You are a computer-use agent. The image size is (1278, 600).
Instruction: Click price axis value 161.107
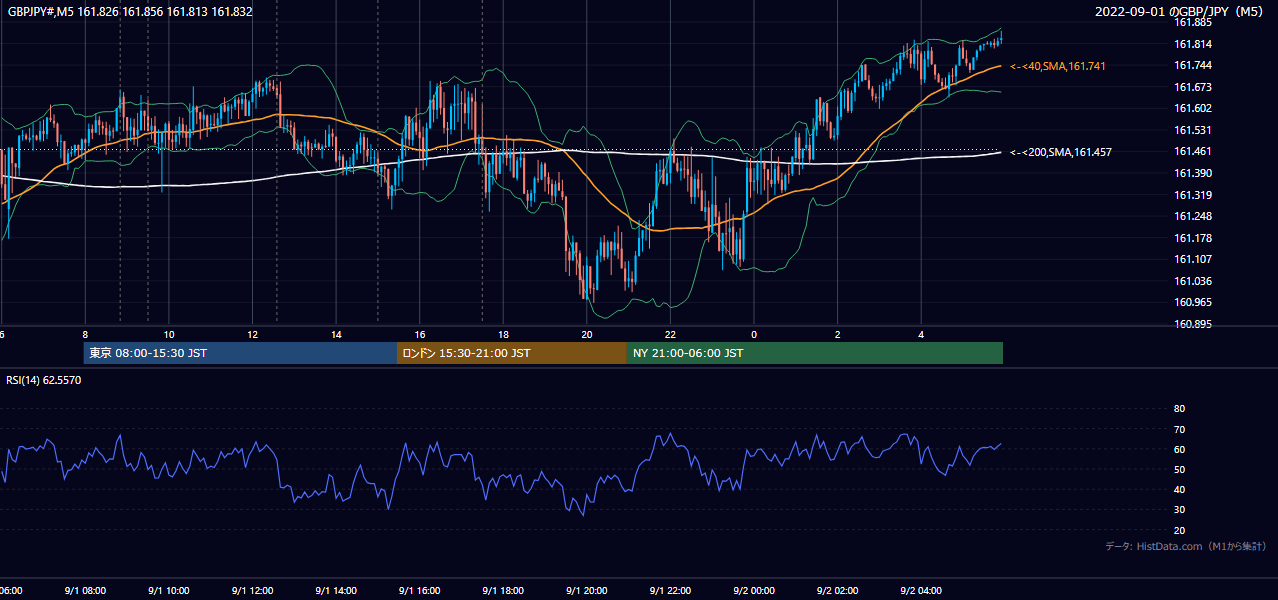(x=1193, y=259)
